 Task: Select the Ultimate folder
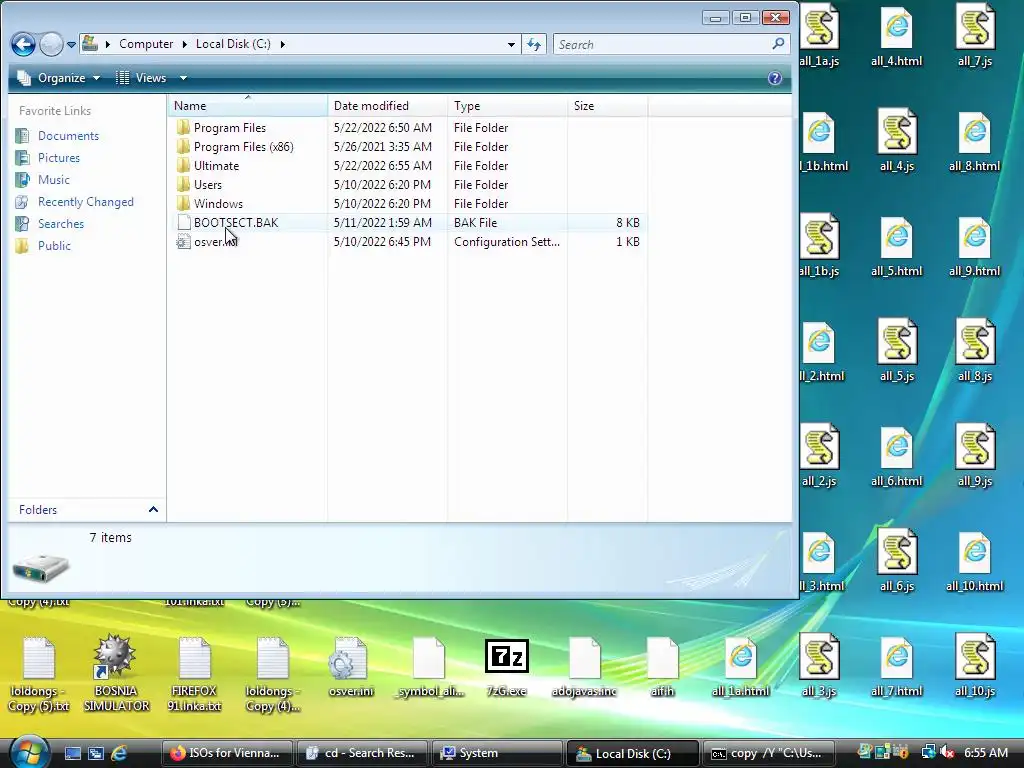[x=216, y=166]
